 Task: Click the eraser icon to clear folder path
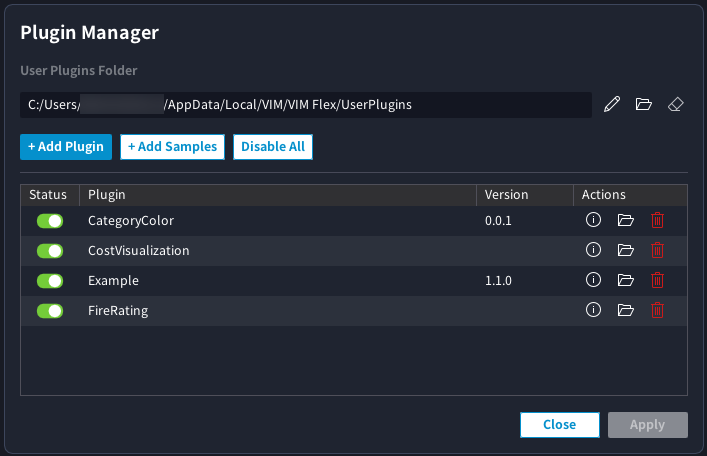pos(675,104)
